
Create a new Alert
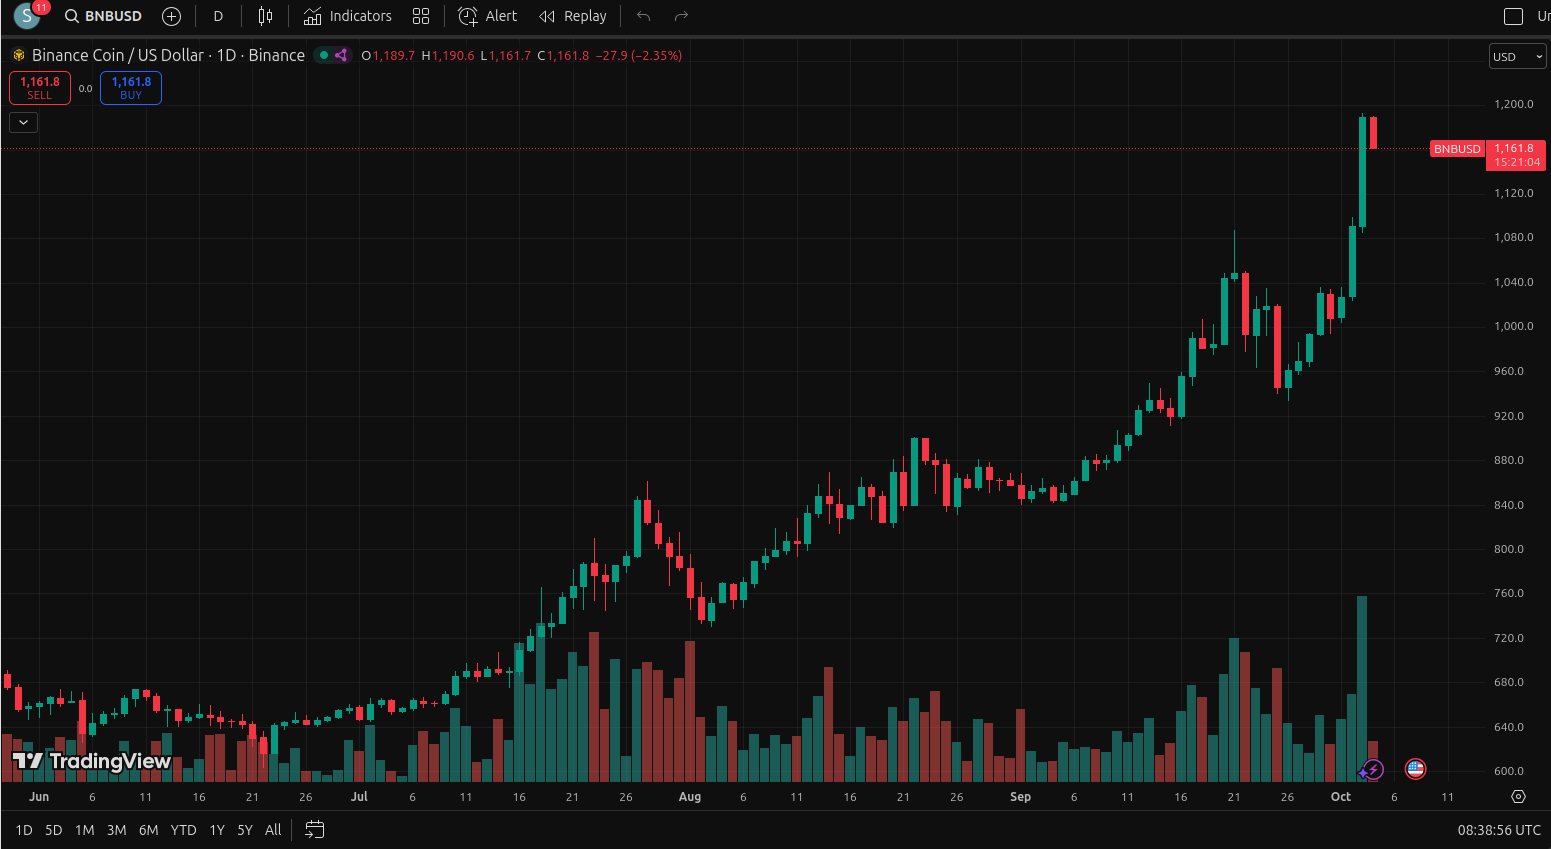[488, 16]
